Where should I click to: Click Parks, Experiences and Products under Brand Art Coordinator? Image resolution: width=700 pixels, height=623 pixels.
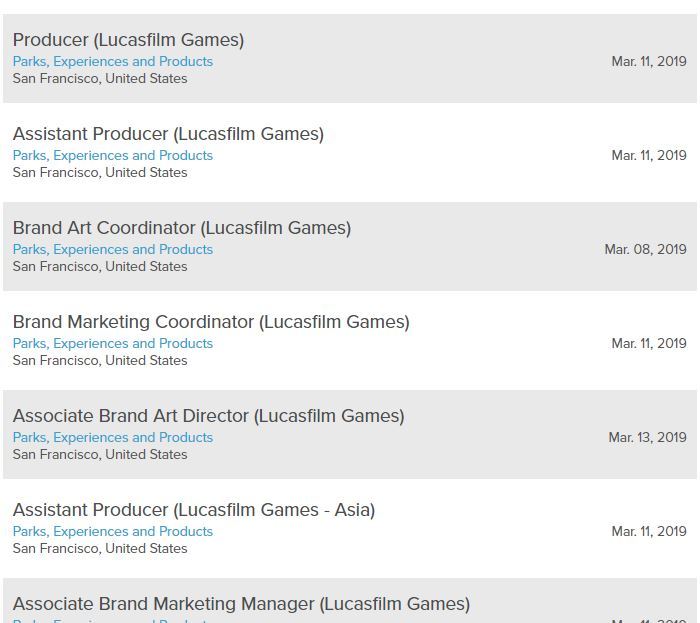[x=112, y=249]
